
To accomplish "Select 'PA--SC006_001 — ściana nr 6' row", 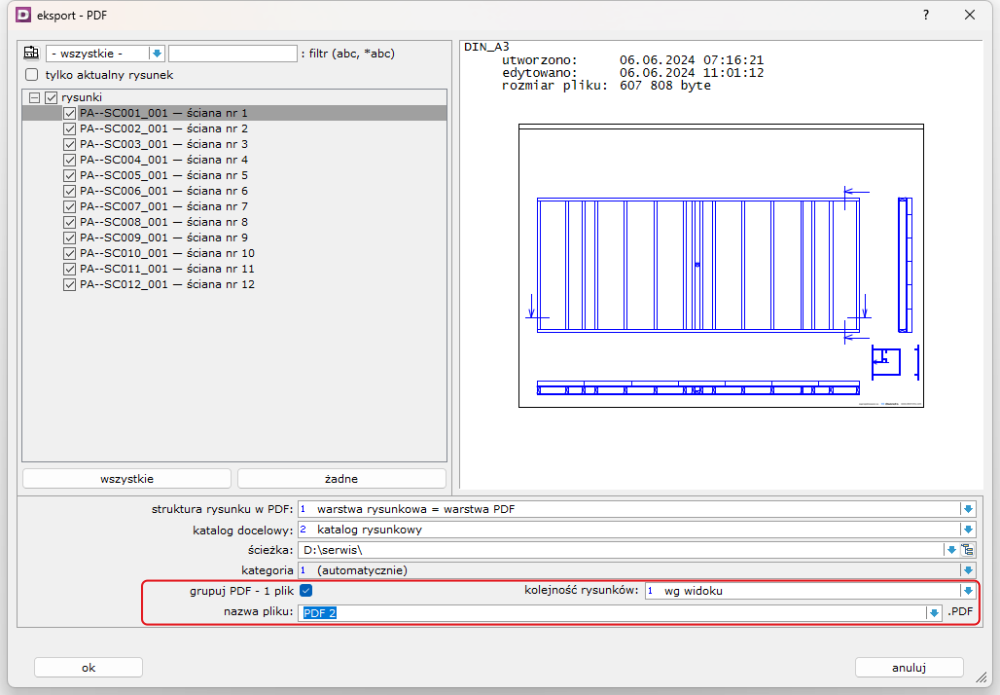I will point(235,191).
